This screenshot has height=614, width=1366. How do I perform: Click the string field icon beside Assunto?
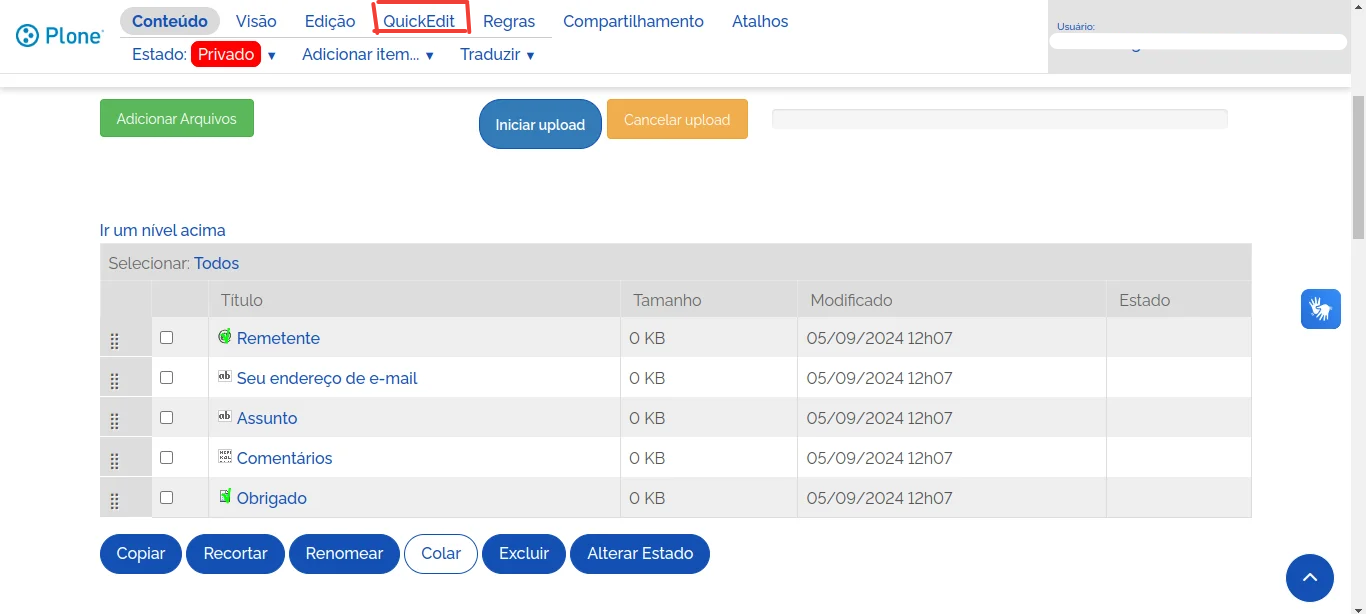click(x=225, y=416)
